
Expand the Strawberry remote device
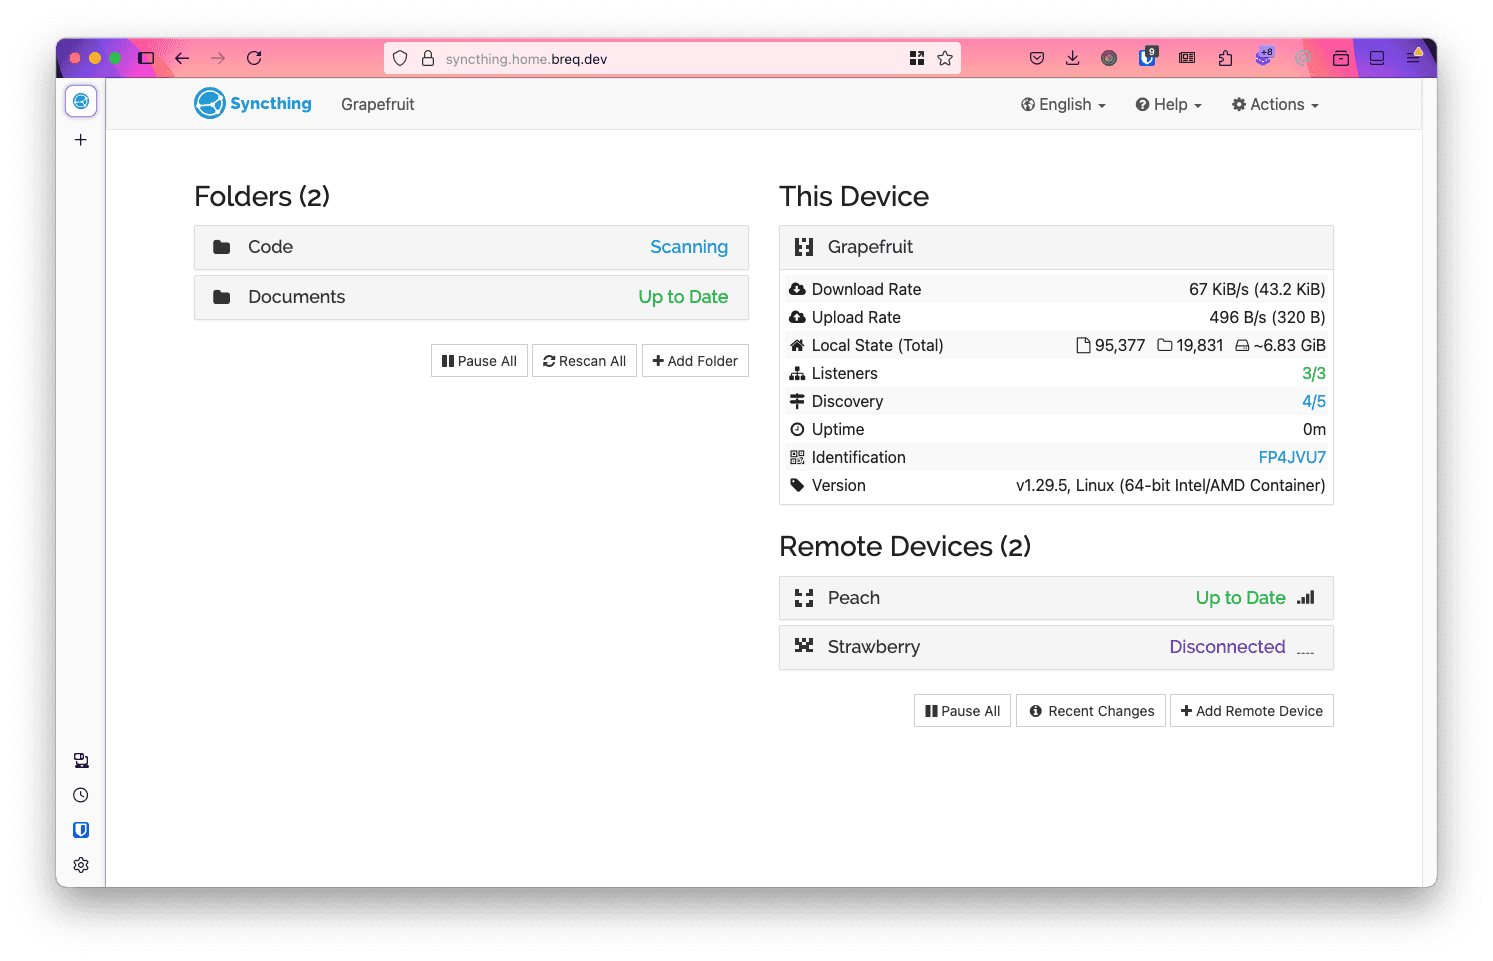click(1055, 647)
